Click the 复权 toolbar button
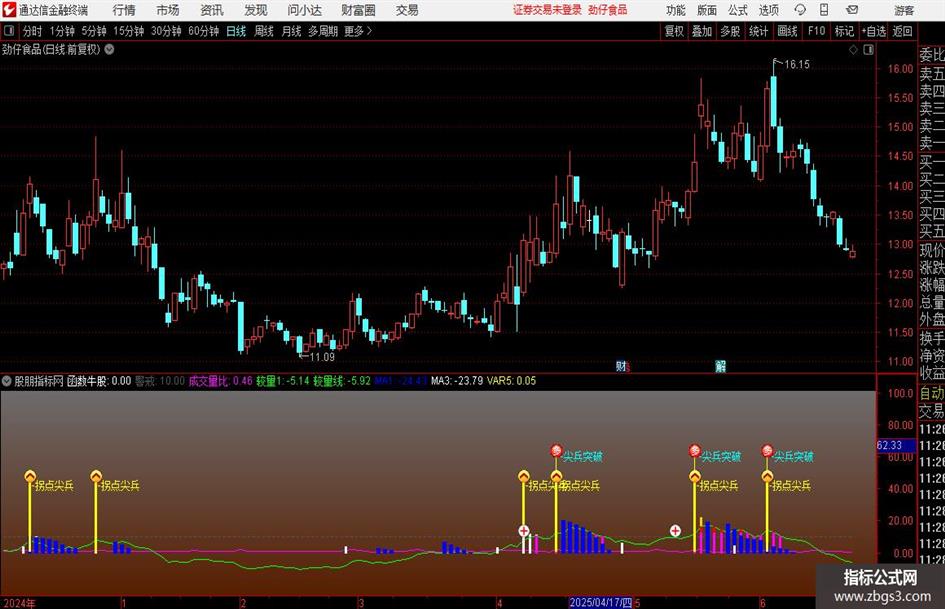The height and width of the screenshot is (609, 945). click(x=674, y=31)
